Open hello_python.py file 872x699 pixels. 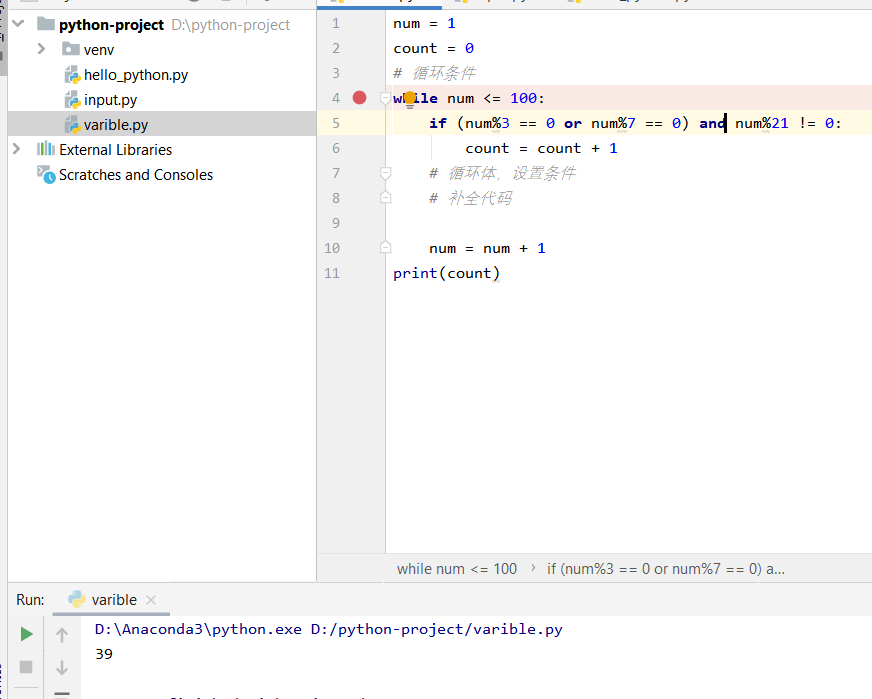click(136, 75)
